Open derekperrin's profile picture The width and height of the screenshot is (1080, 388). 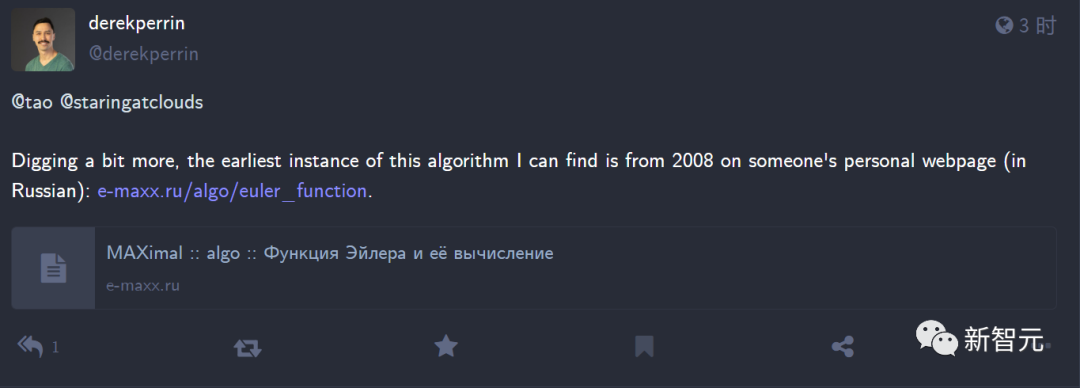pos(43,39)
